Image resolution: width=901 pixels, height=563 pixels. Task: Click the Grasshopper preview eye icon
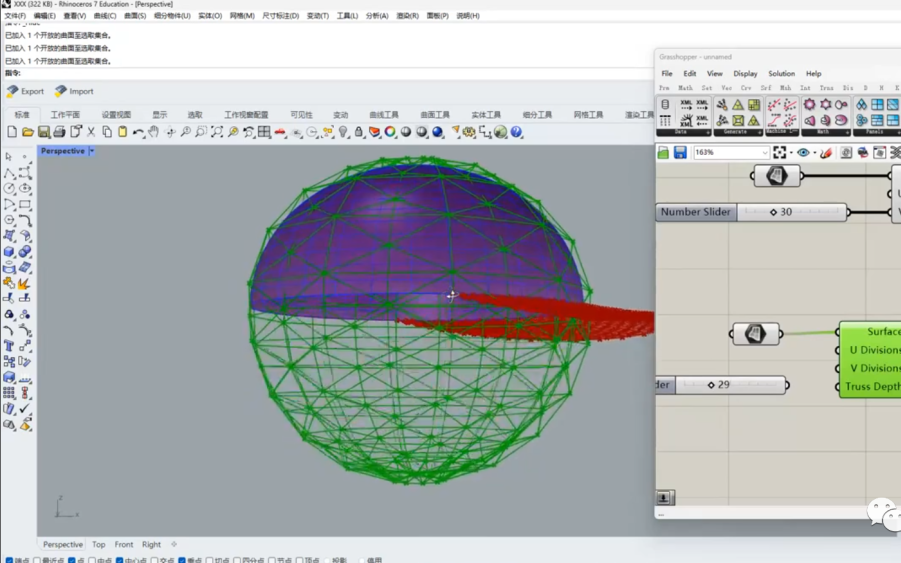[x=803, y=153]
